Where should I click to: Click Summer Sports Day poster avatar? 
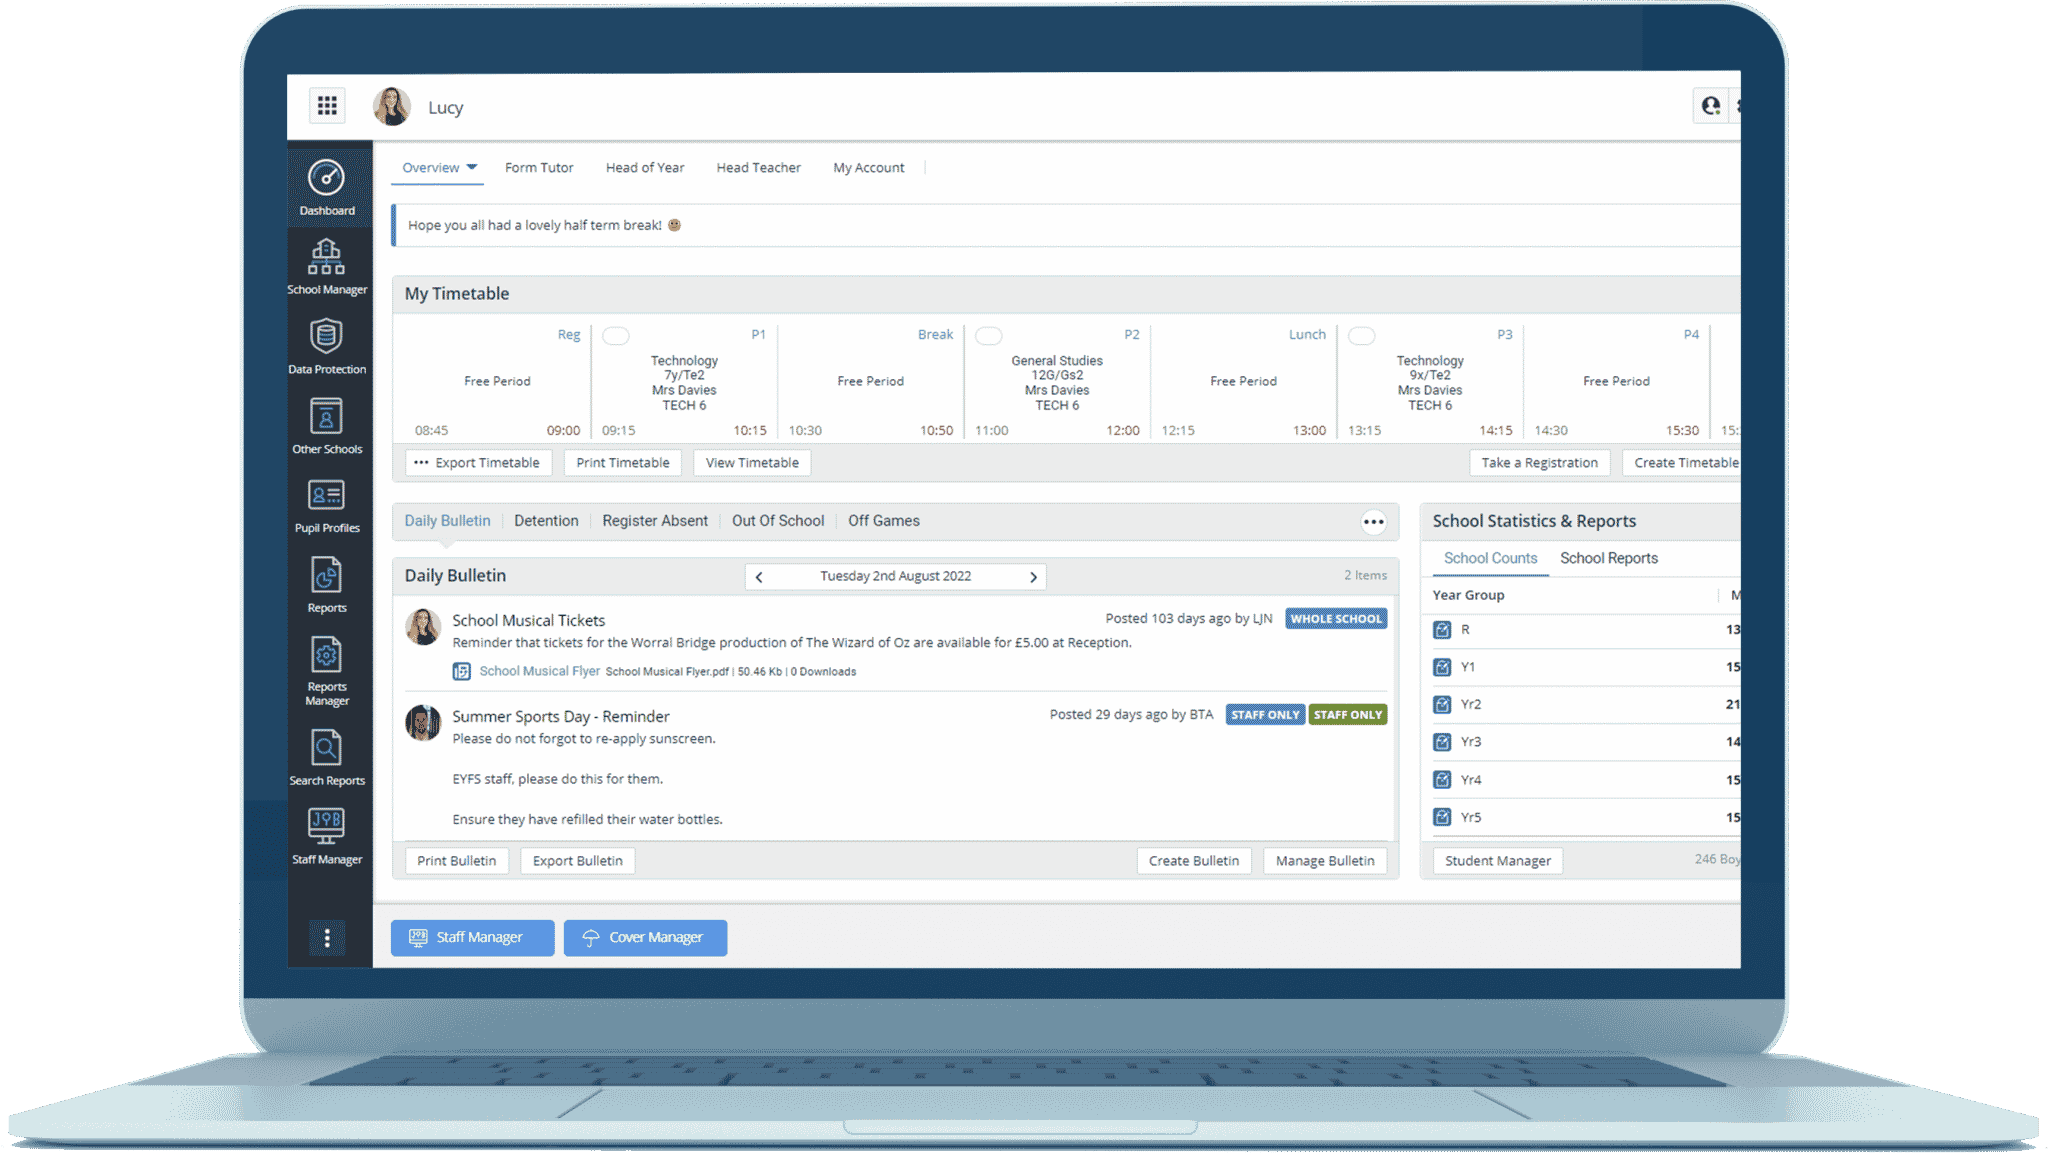point(423,722)
